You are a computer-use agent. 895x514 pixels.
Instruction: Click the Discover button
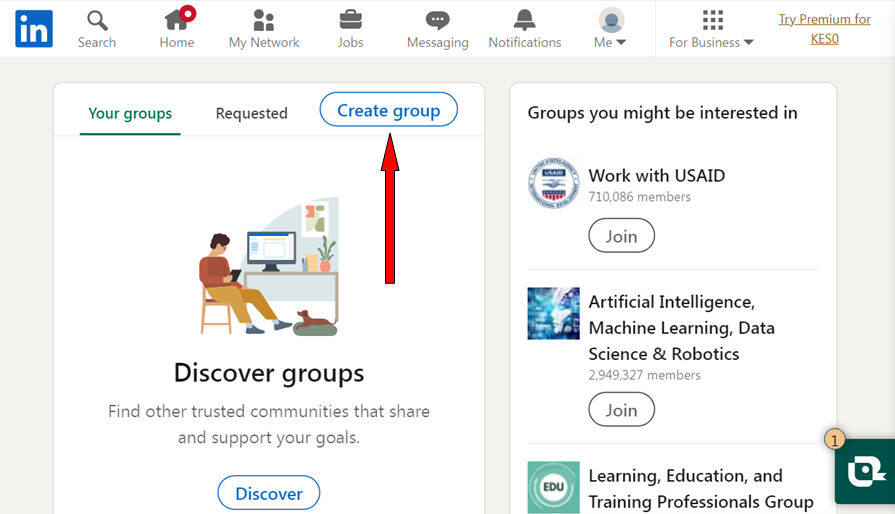click(x=269, y=493)
